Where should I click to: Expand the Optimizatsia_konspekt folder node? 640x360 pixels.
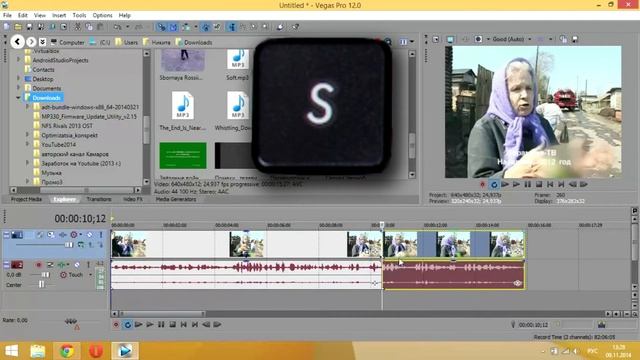pyautogui.click(x=28, y=135)
